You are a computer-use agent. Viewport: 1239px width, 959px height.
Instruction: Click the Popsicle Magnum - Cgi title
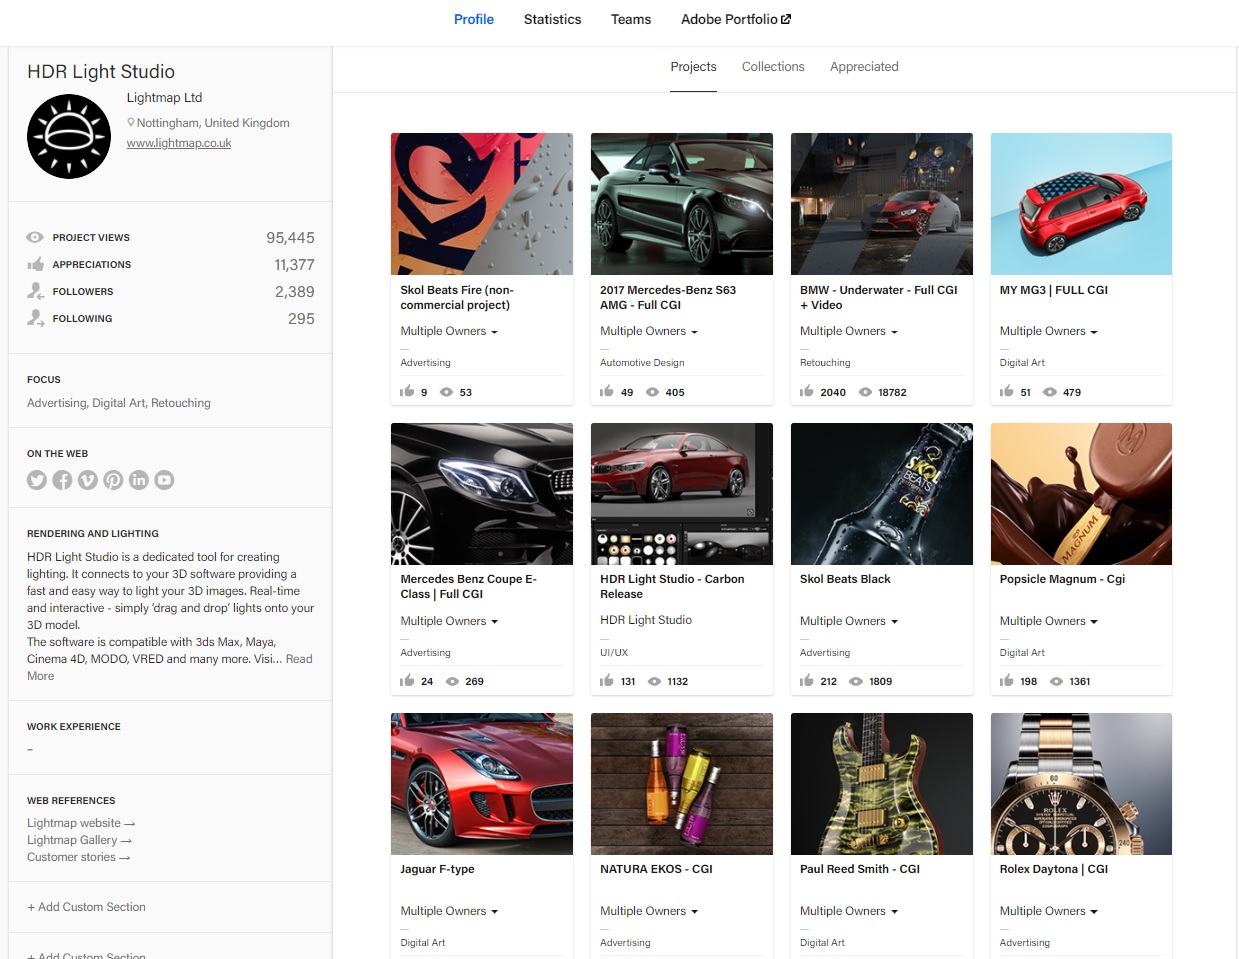1062,579
